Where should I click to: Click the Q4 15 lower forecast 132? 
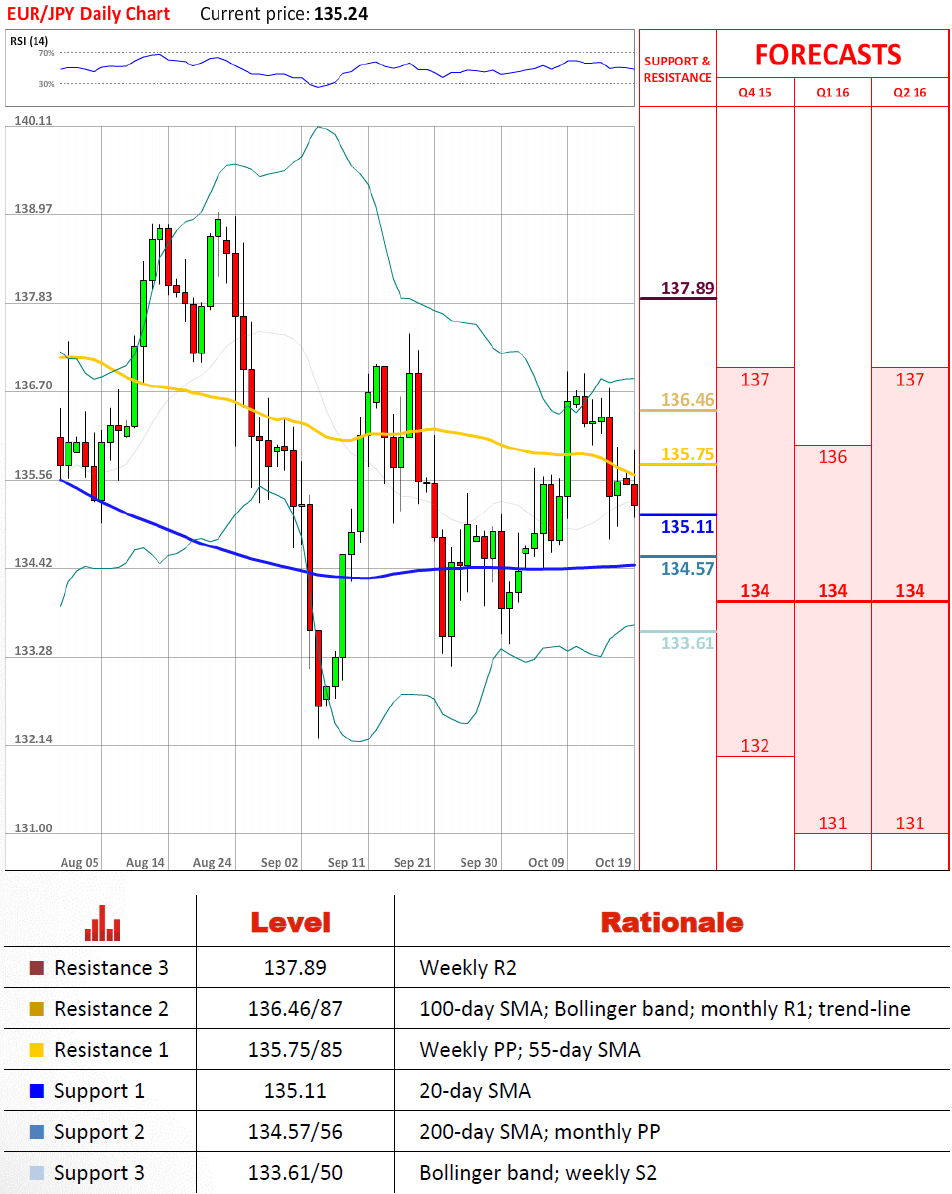[755, 746]
